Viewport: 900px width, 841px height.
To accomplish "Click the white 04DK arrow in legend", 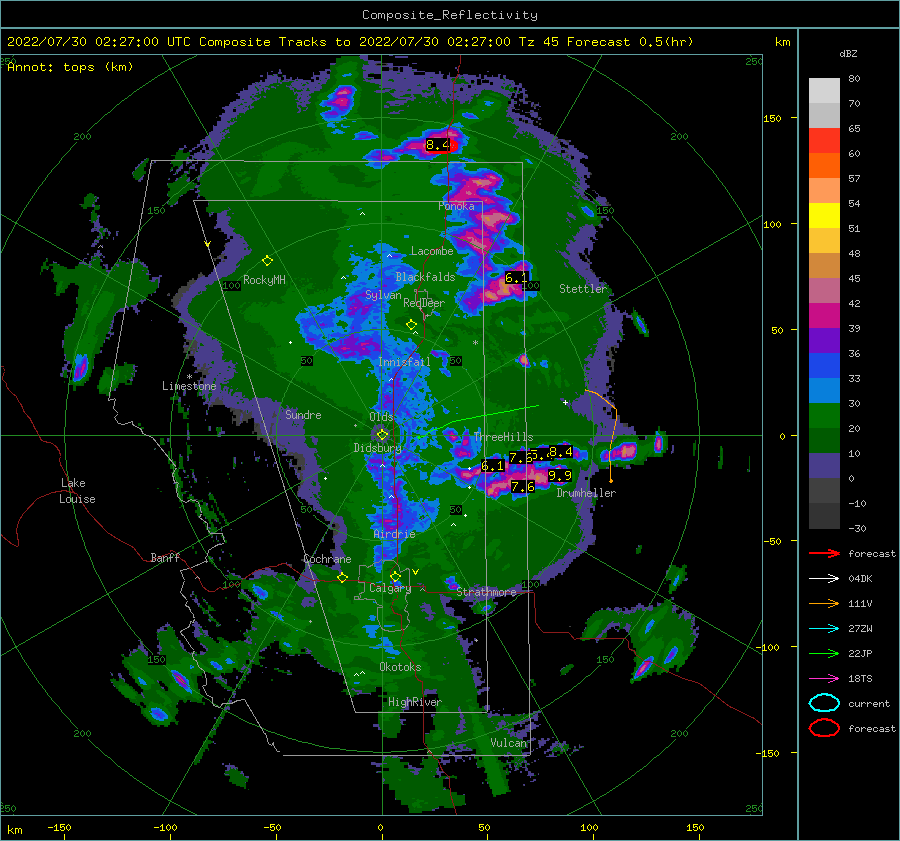I will pyautogui.click(x=824, y=578).
